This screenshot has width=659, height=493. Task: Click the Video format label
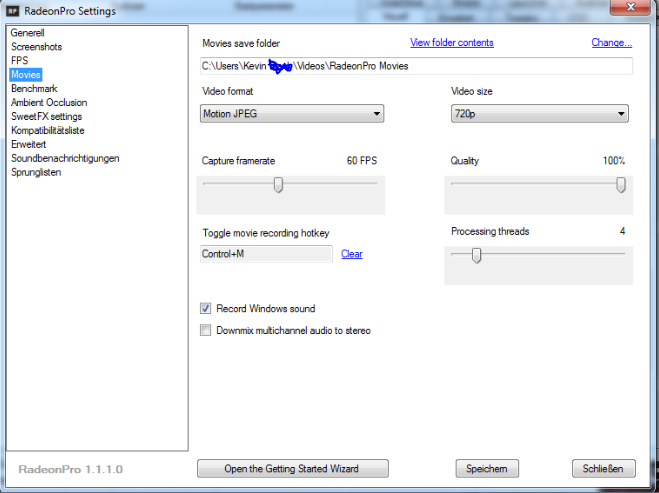pos(227,91)
